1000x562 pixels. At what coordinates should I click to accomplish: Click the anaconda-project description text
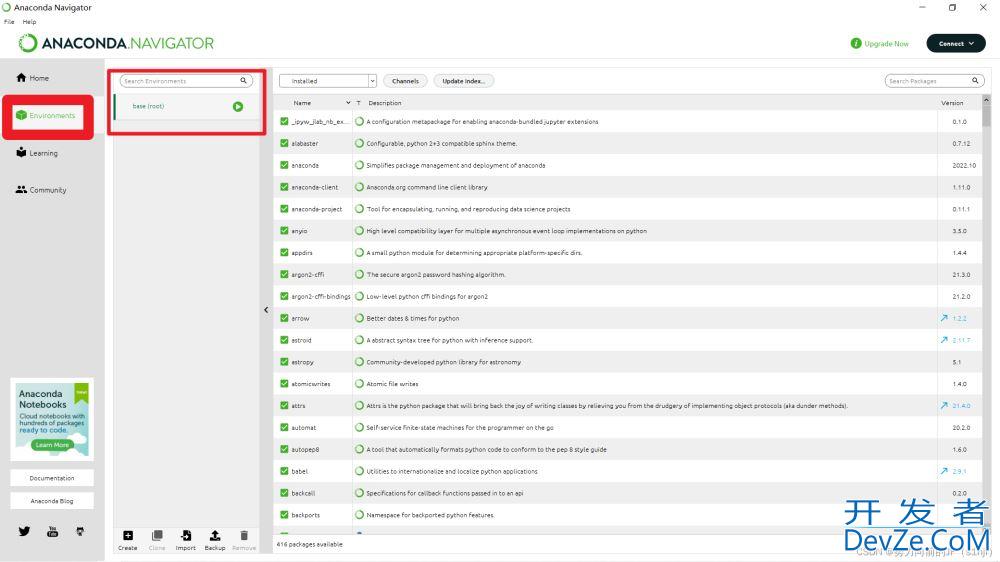[468, 209]
